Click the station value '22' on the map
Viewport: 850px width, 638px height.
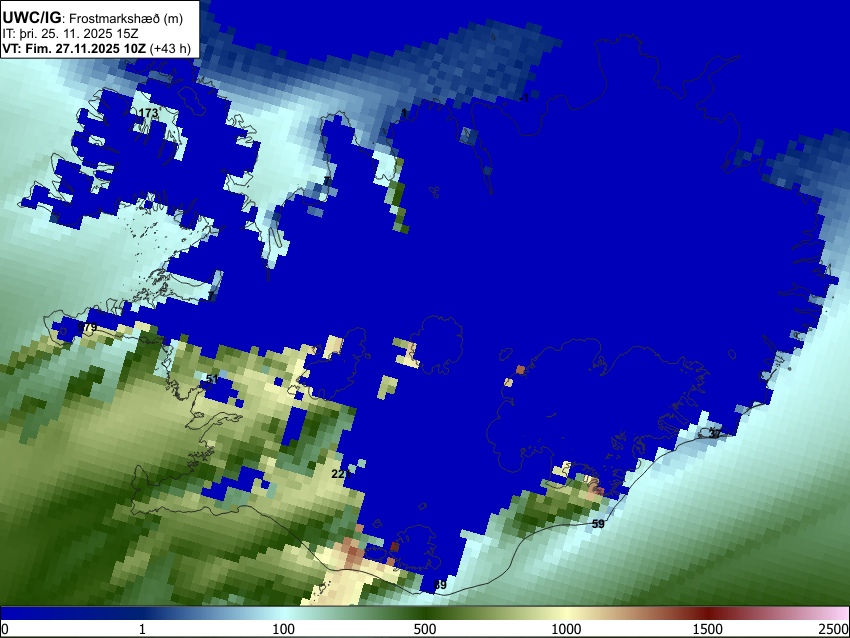338,474
